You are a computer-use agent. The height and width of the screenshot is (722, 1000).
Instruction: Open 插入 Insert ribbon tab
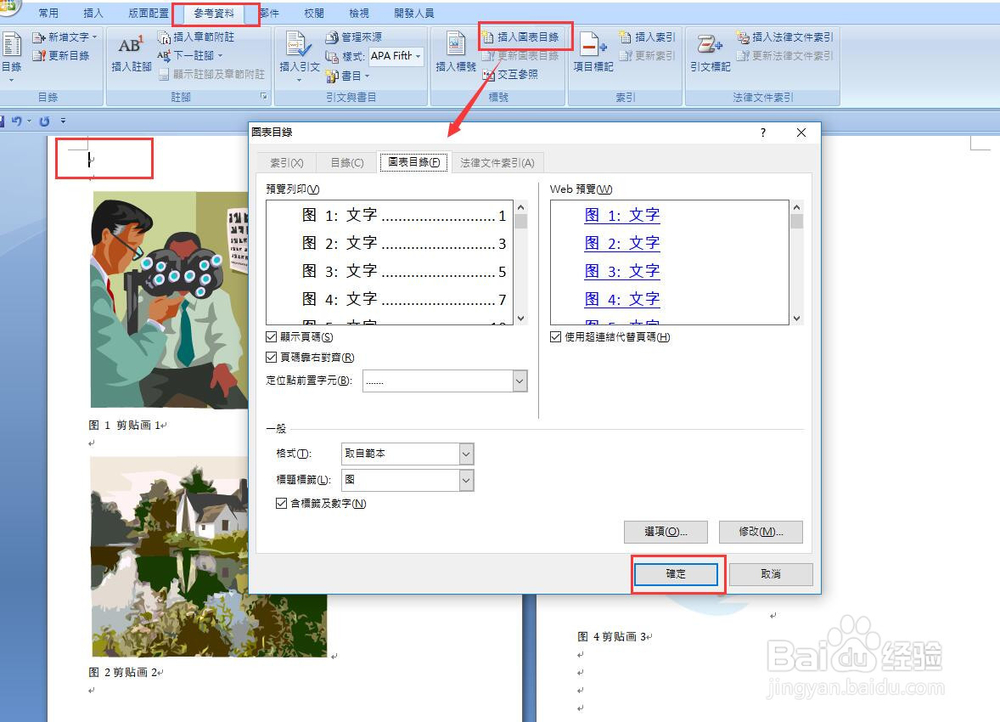(93, 13)
